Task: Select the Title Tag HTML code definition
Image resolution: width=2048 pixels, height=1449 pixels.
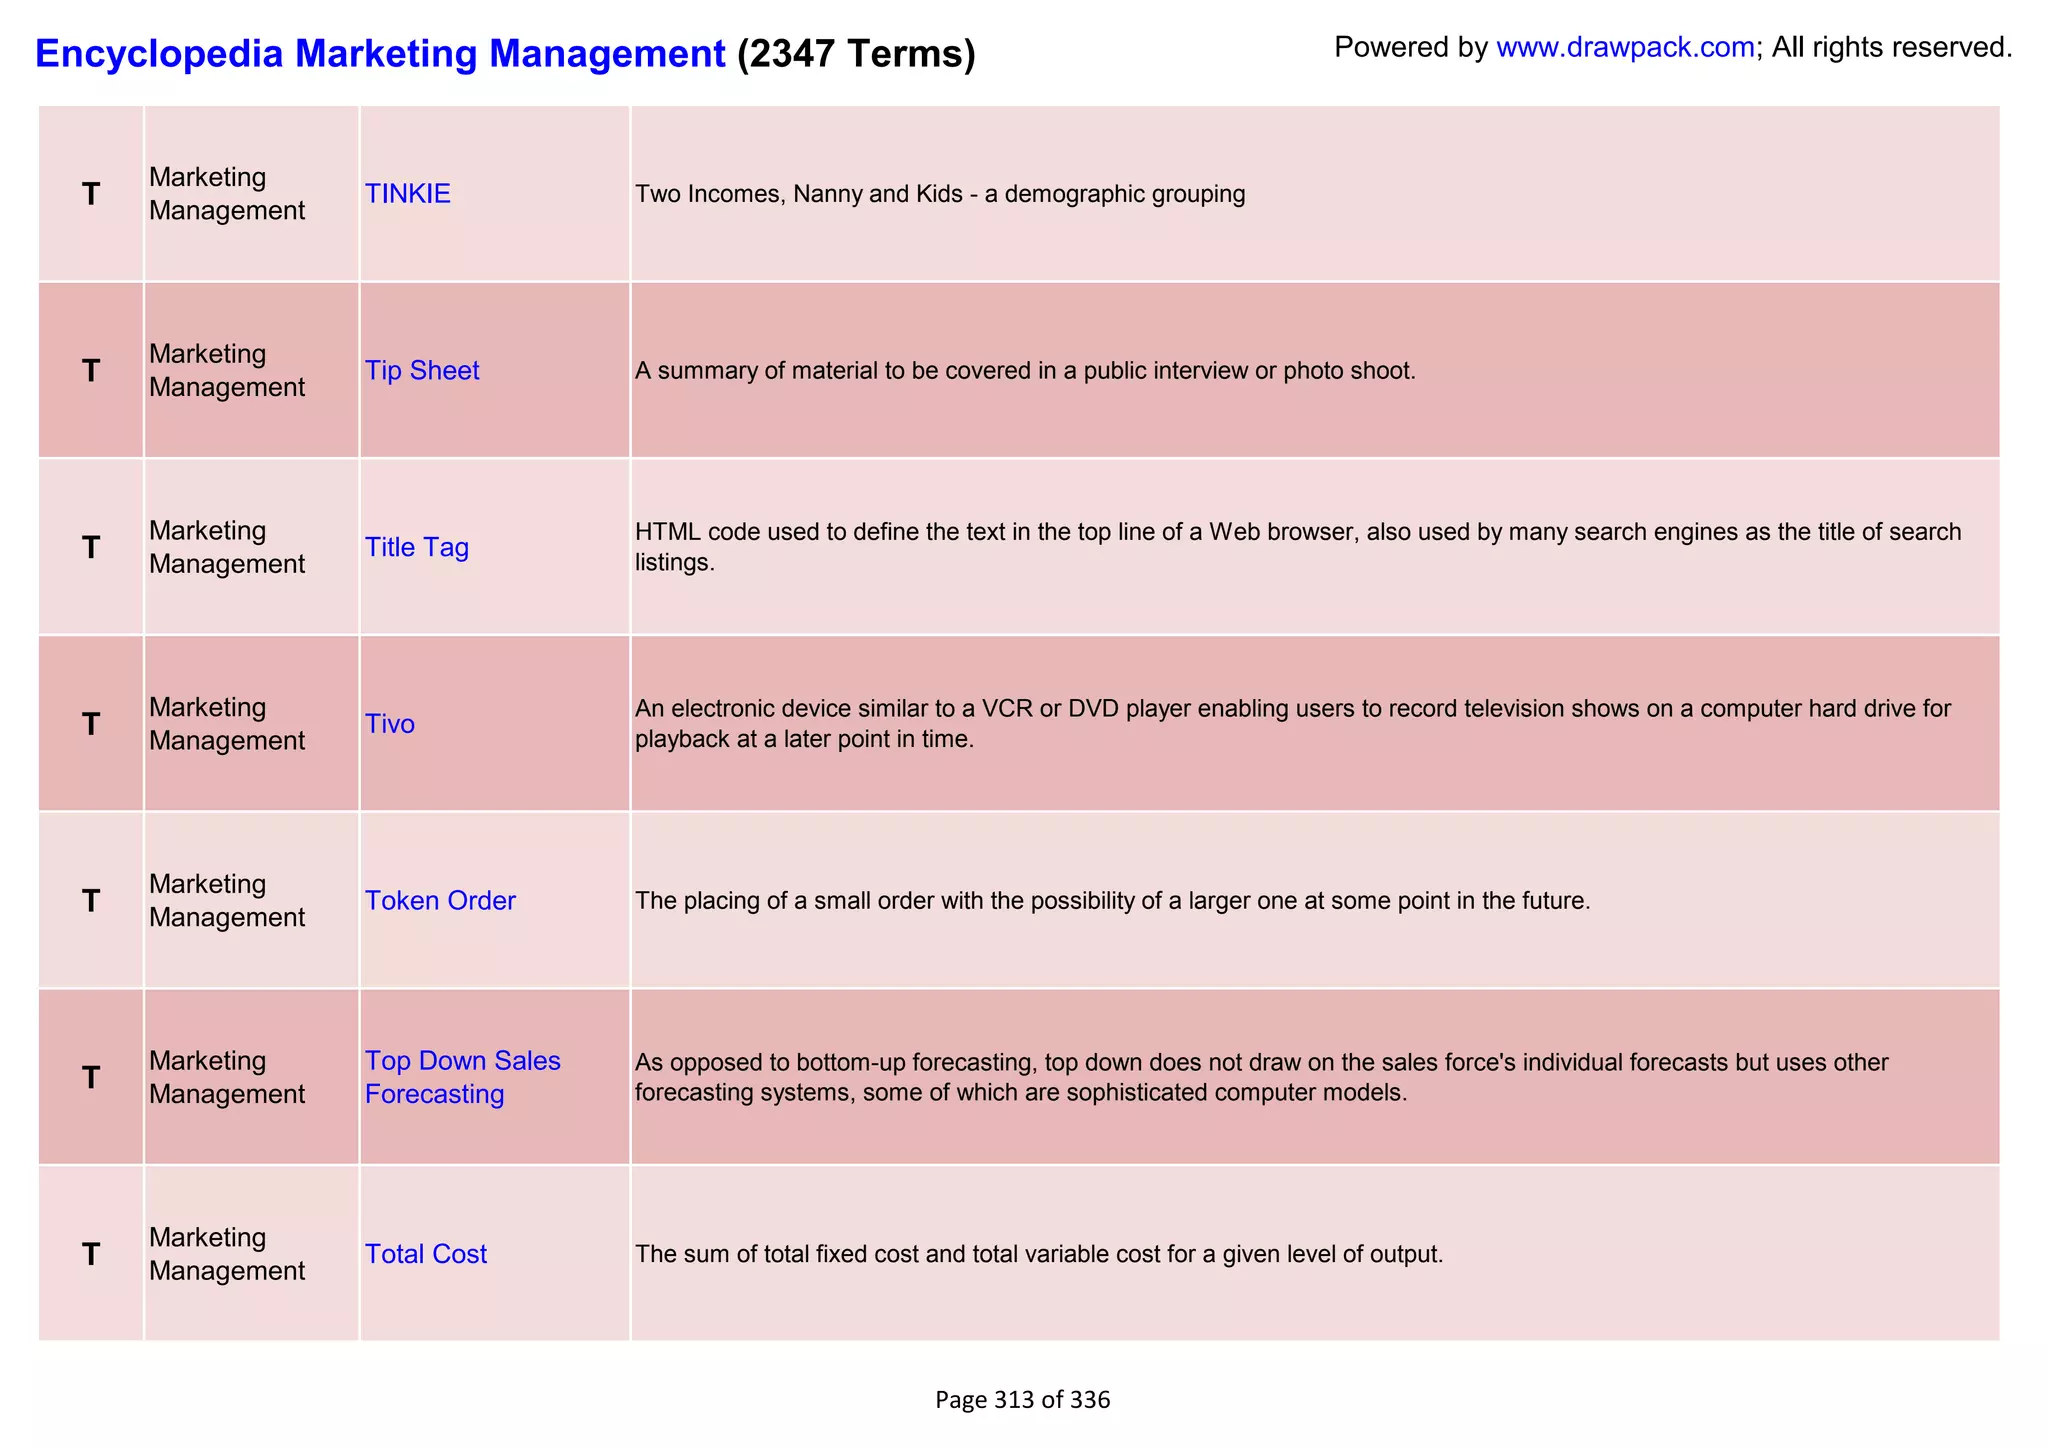Action: pyautogui.click(x=1298, y=547)
